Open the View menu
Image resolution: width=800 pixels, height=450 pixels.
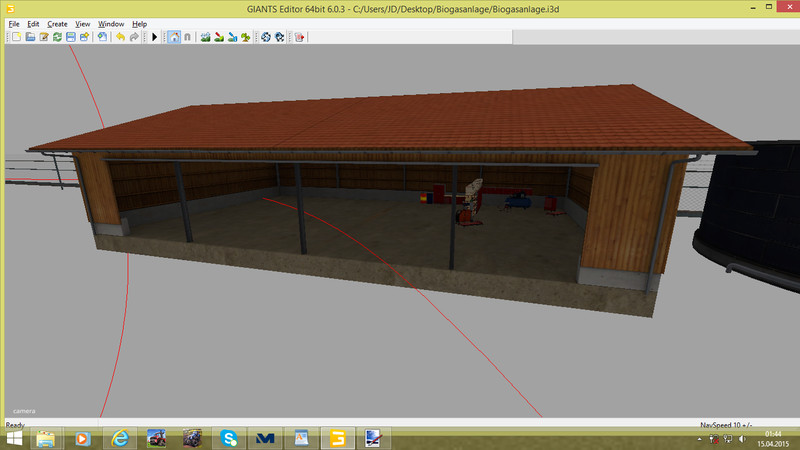(x=83, y=23)
